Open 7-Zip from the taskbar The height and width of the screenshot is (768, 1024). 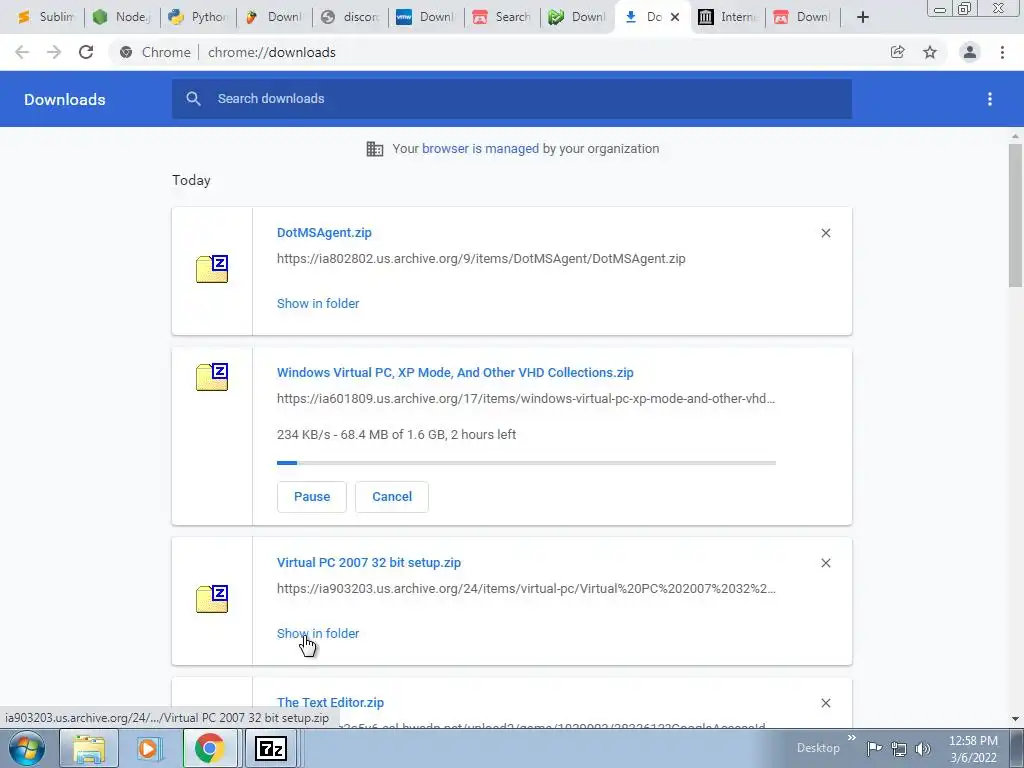[x=271, y=748]
